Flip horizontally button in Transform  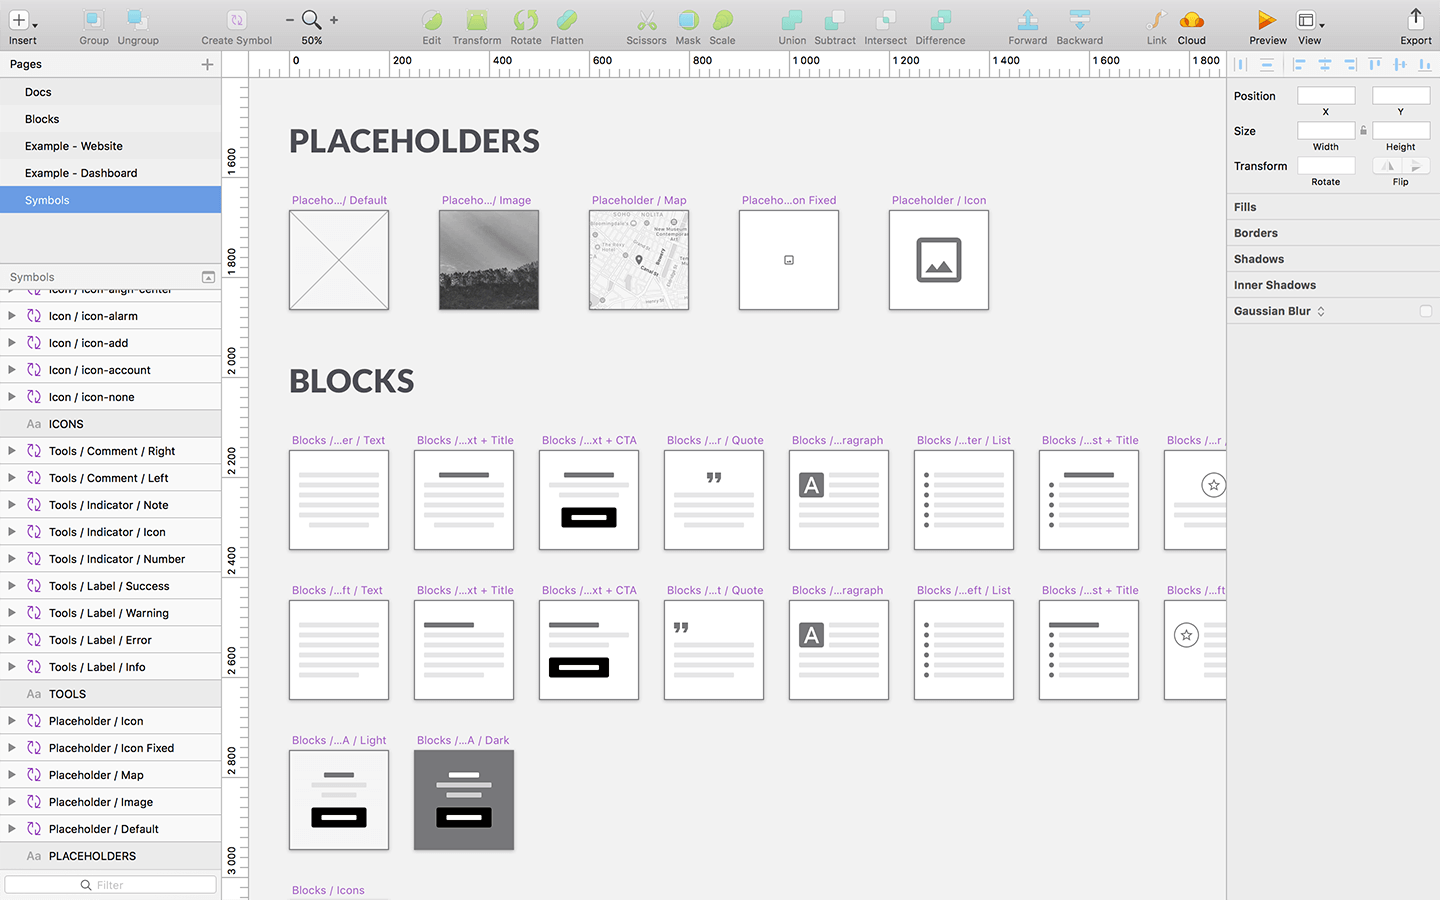pos(1387,166)
